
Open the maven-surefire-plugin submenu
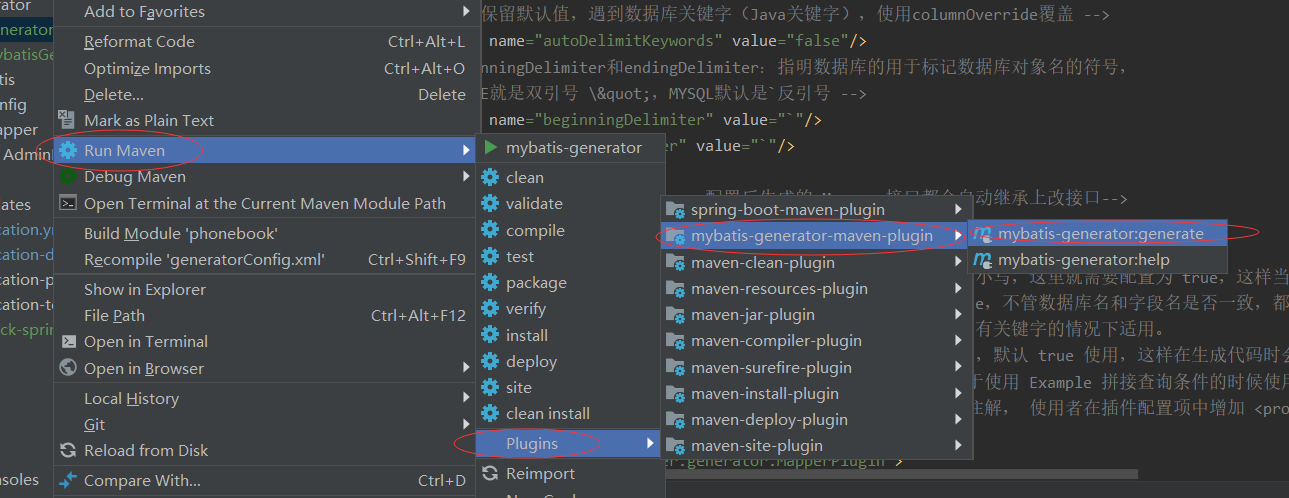814,367
